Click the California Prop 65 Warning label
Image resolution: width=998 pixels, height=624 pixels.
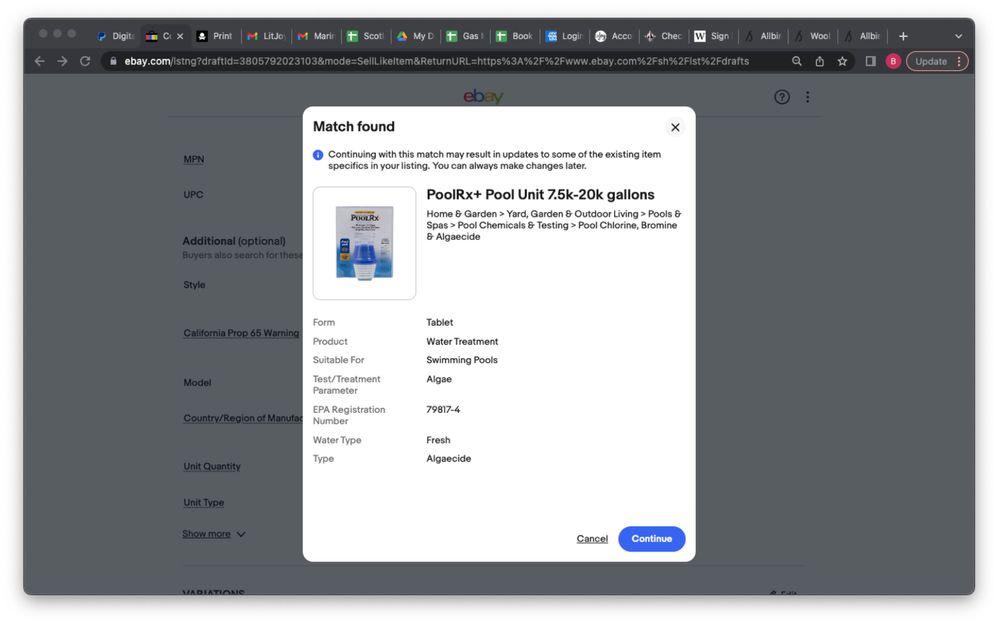pyautogui.click(x=241, y=333)
